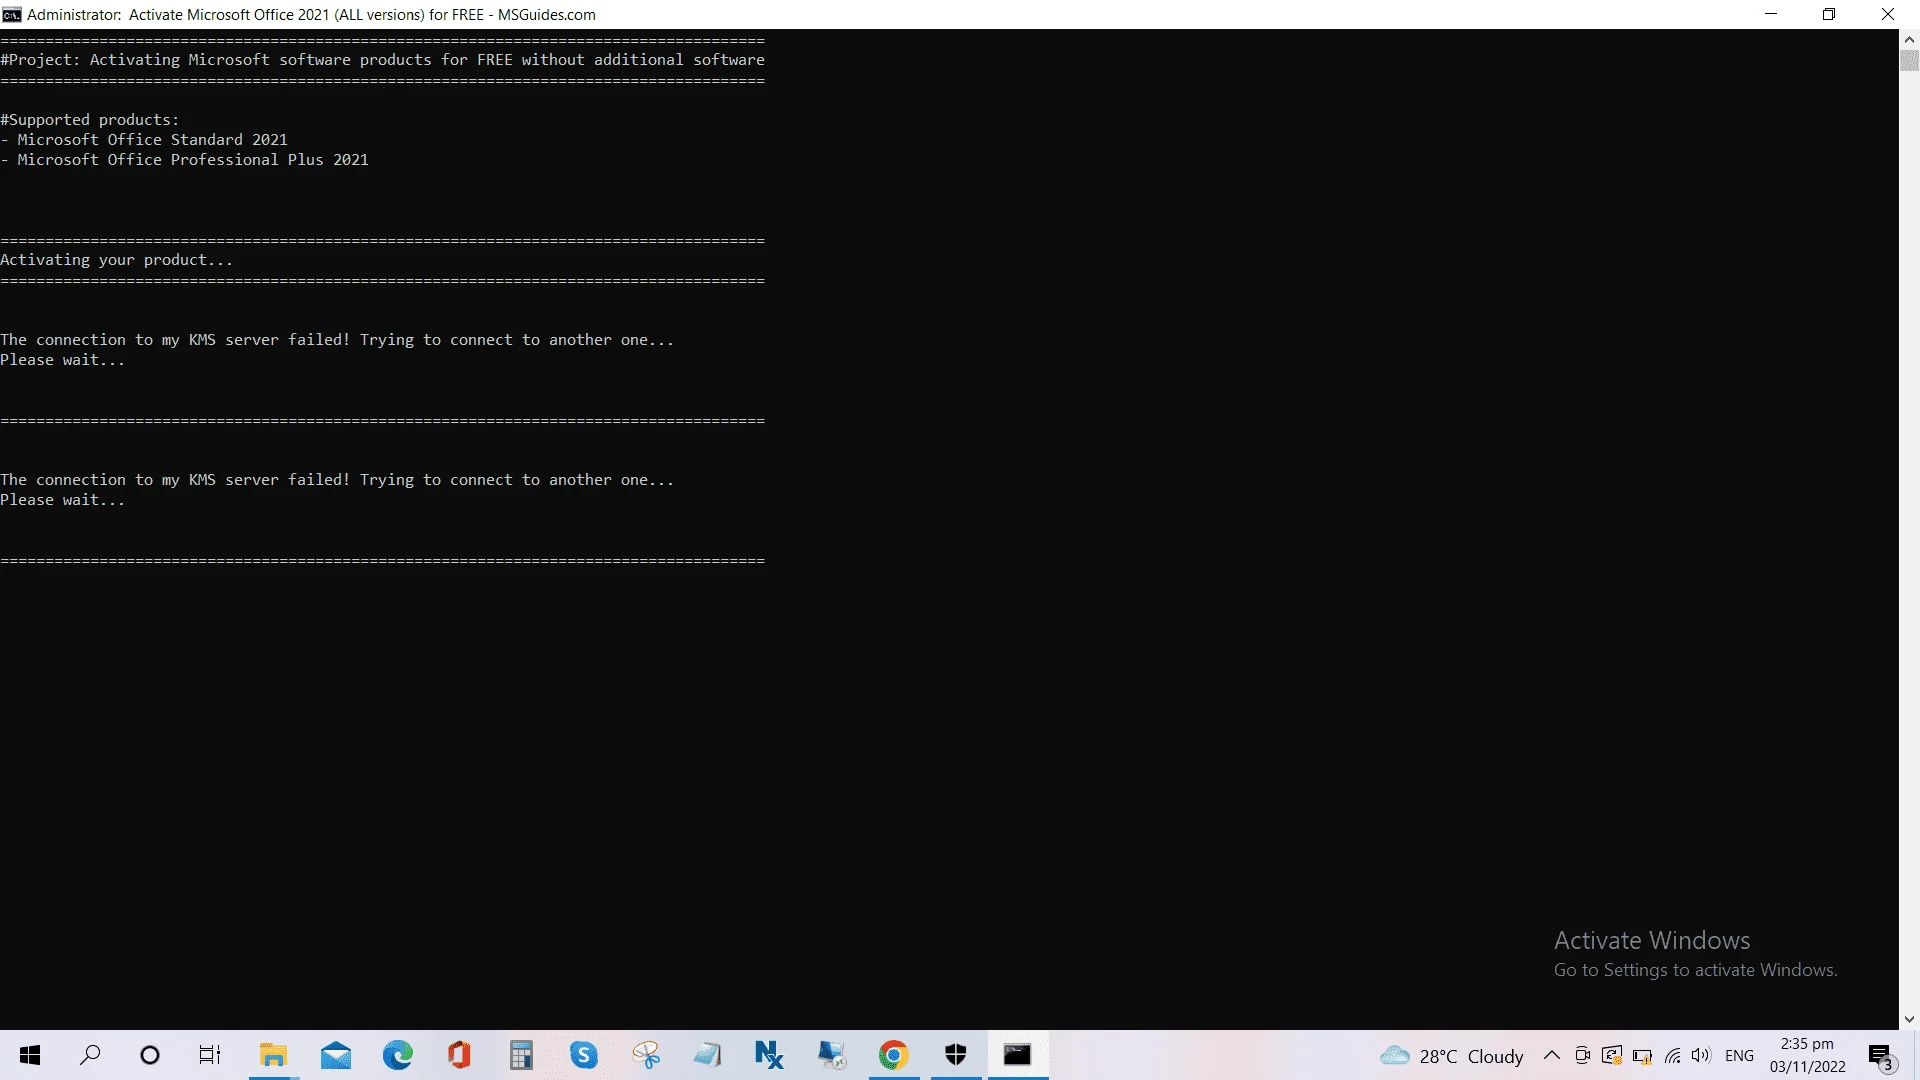Click 'Activating your product...' text line
This screenshot has height=1080, width=1920.
pyautogui.click(x=116, y=260)
